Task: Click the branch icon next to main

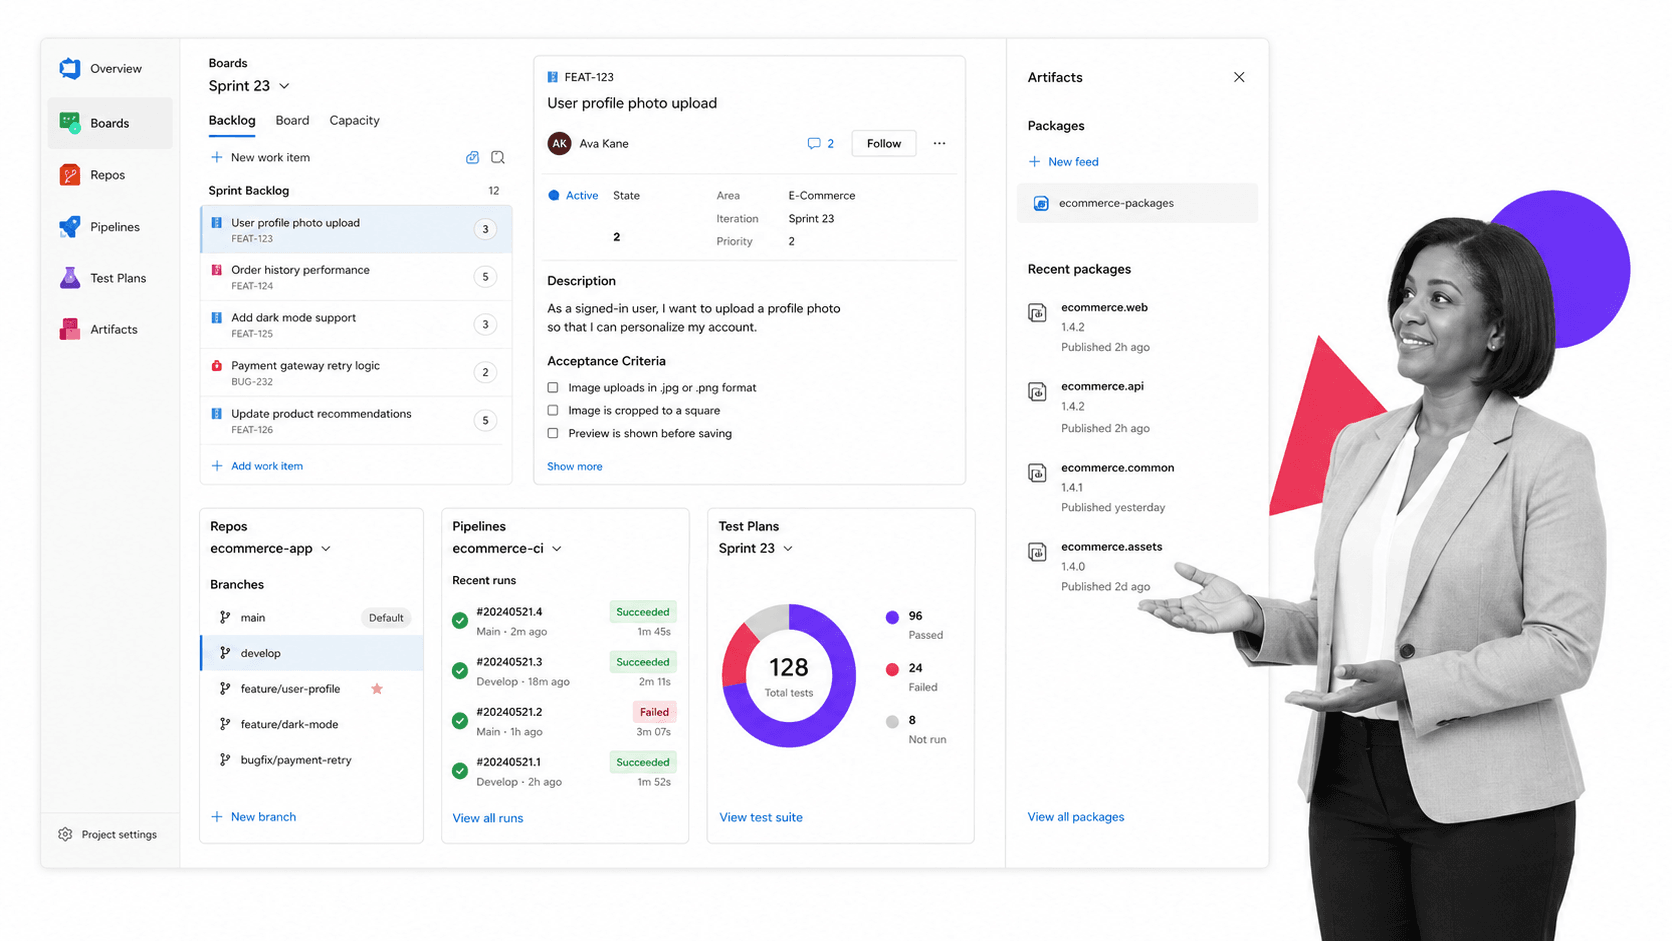Action: pos(225,617)
